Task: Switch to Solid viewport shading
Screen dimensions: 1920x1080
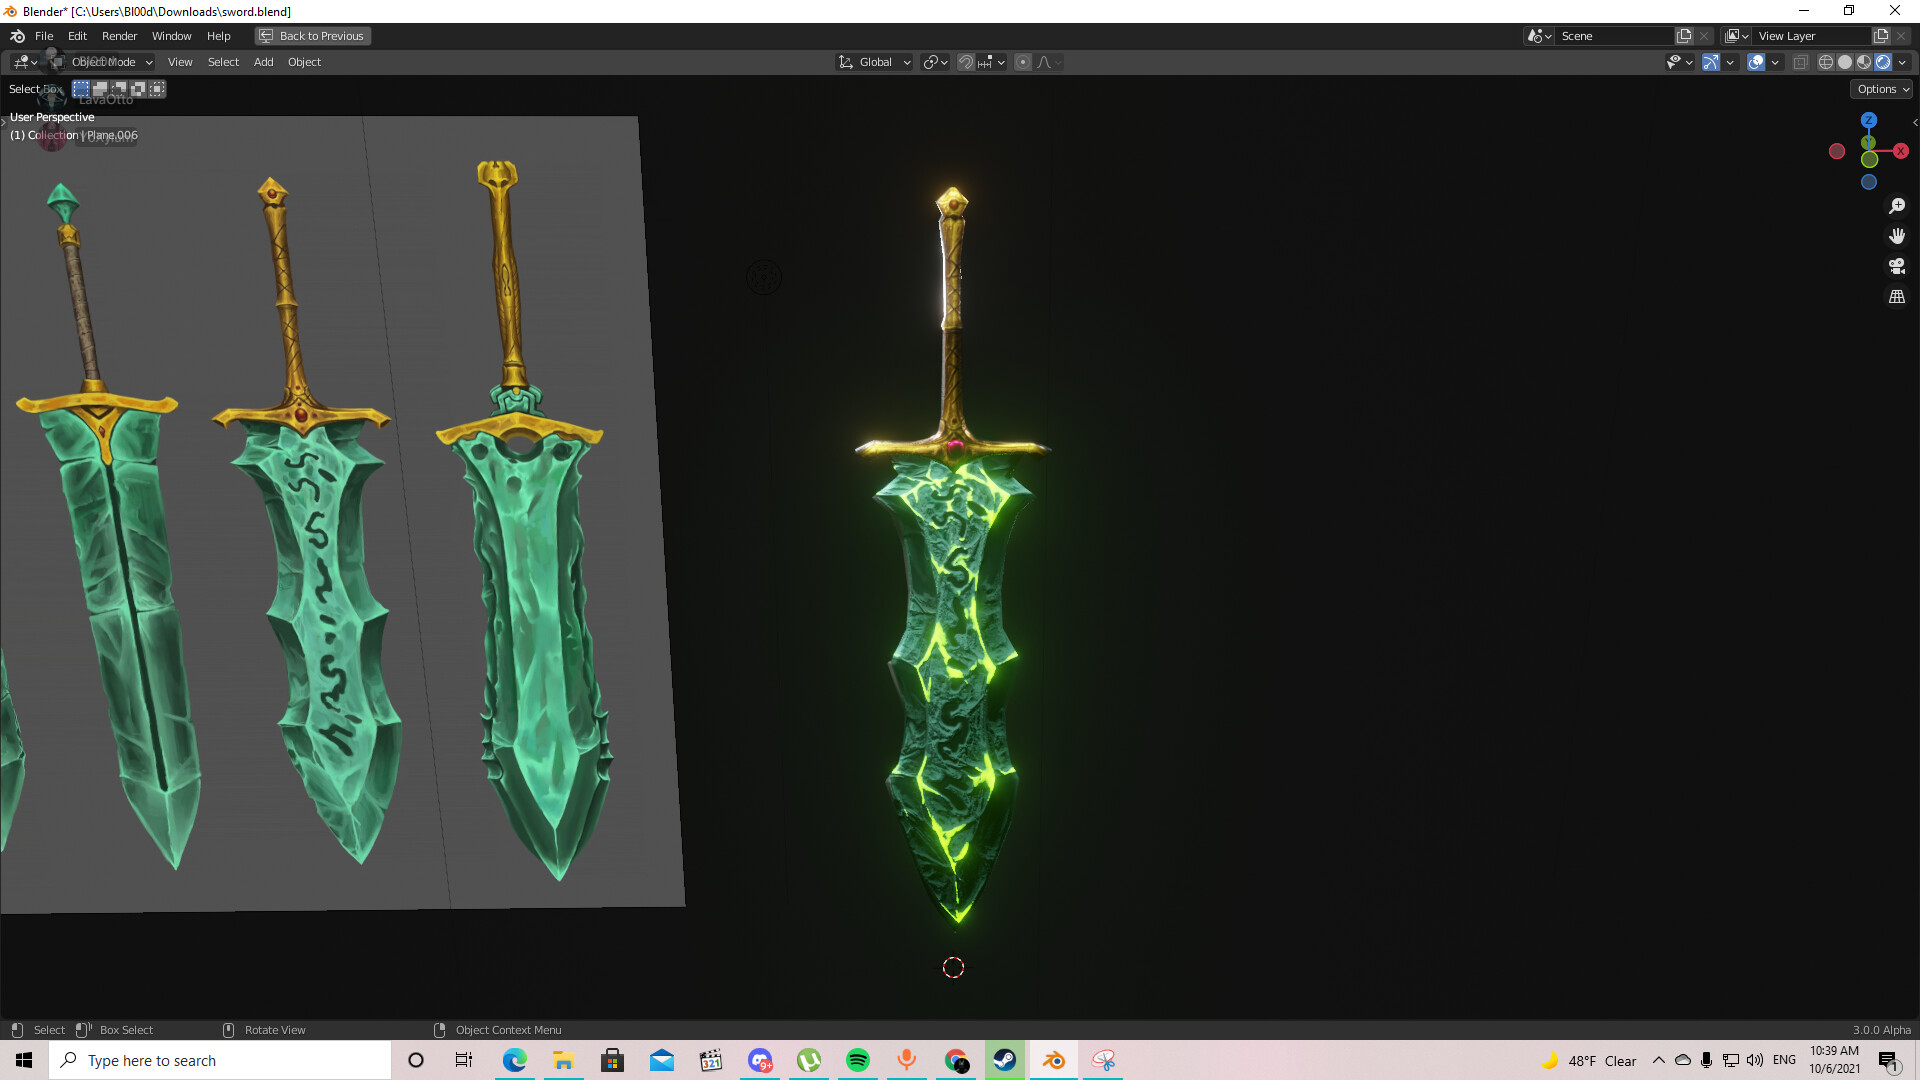Action: (x=1844, y=61)
